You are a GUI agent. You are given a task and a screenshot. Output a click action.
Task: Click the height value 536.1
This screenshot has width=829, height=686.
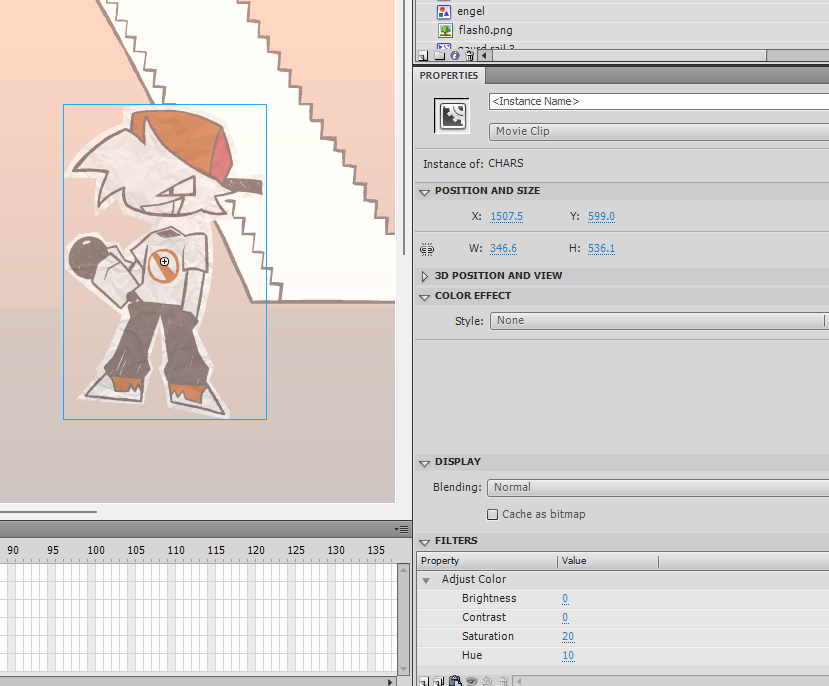601,248
